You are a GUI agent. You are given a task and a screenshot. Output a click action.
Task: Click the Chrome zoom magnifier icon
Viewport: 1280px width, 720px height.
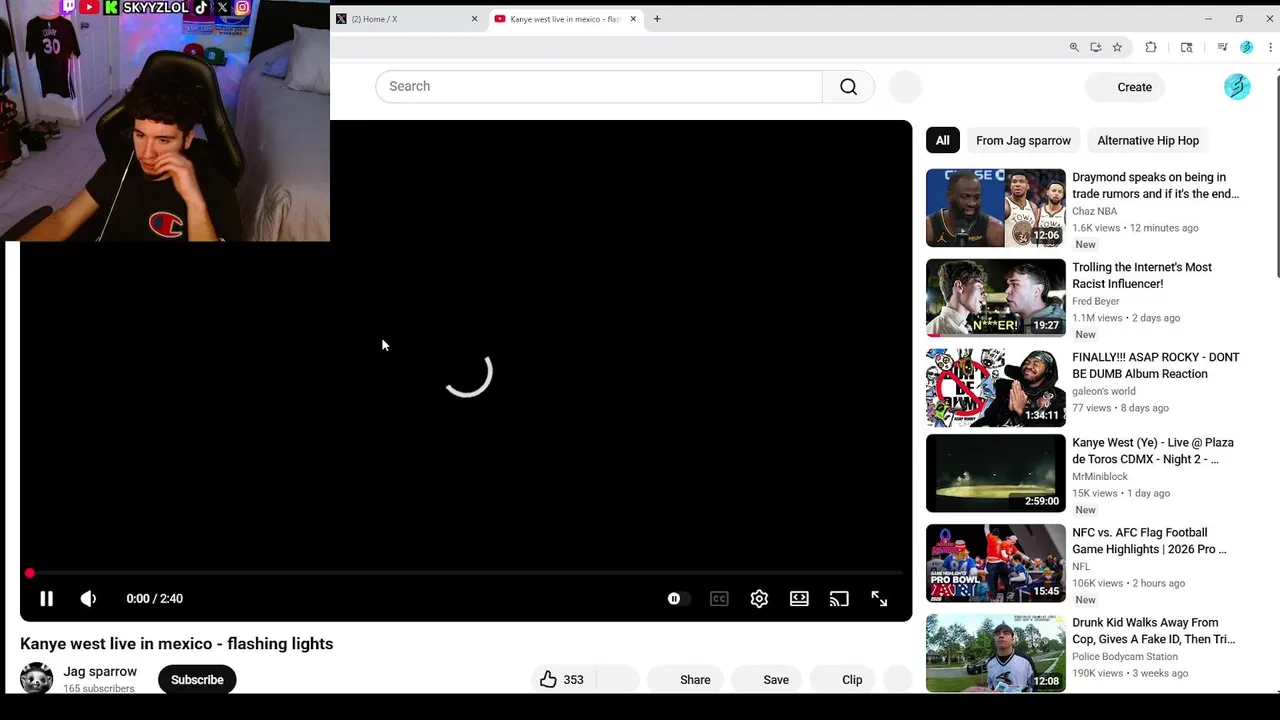[1074, 47]
